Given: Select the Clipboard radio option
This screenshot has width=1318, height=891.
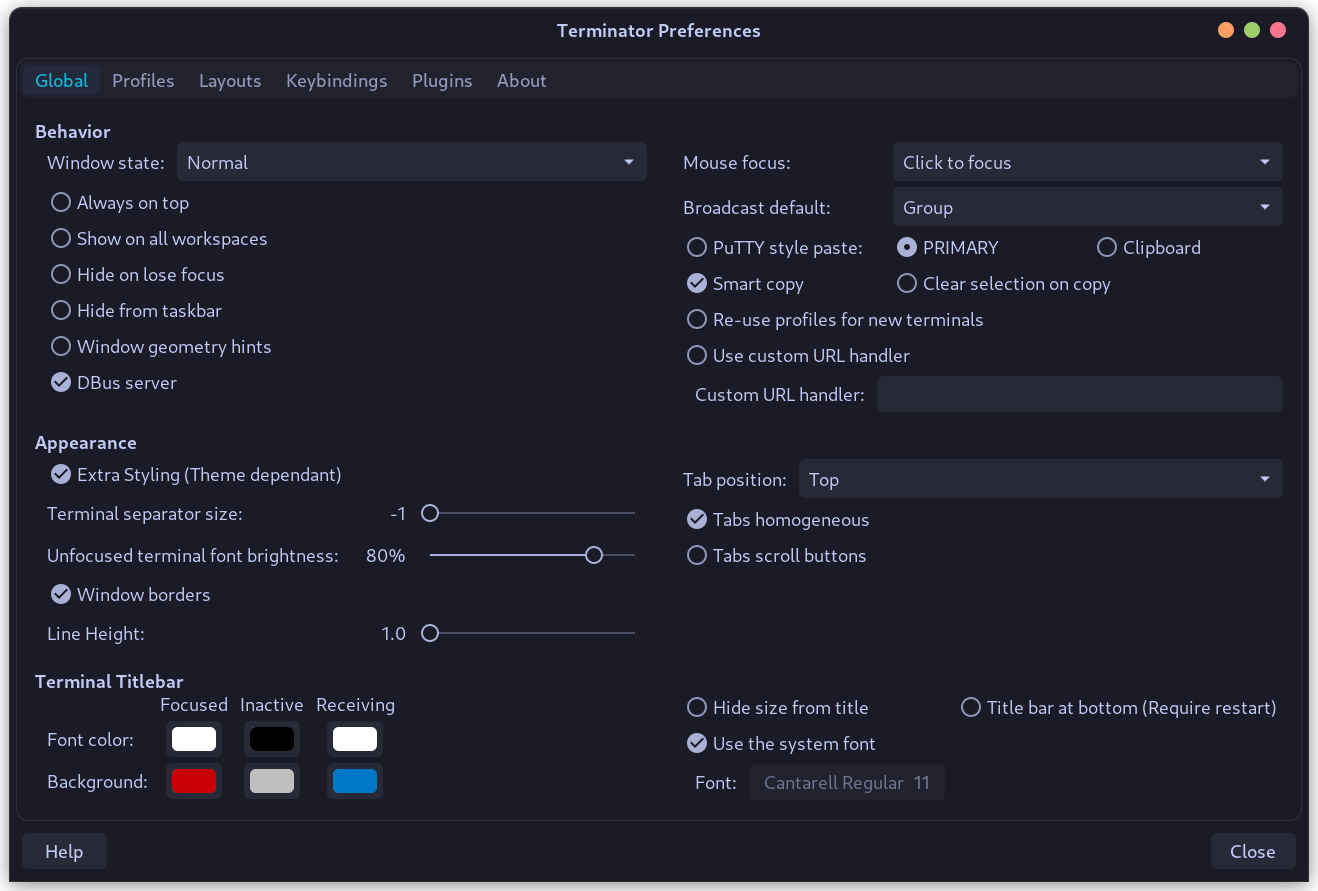Looking at the screenshot, I should coord(1107,248).
